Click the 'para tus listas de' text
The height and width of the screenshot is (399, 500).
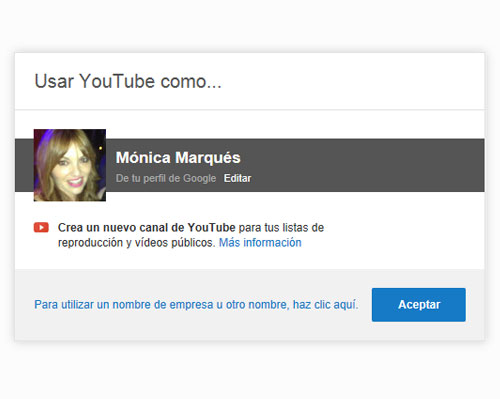[x=281, y=228]
